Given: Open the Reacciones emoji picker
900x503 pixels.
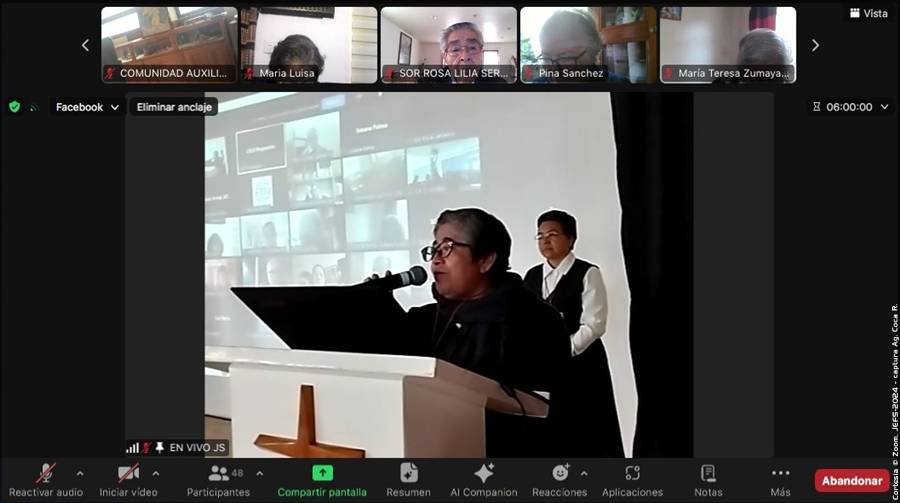Looking at the screenshot, I should [x=560, y=481].
